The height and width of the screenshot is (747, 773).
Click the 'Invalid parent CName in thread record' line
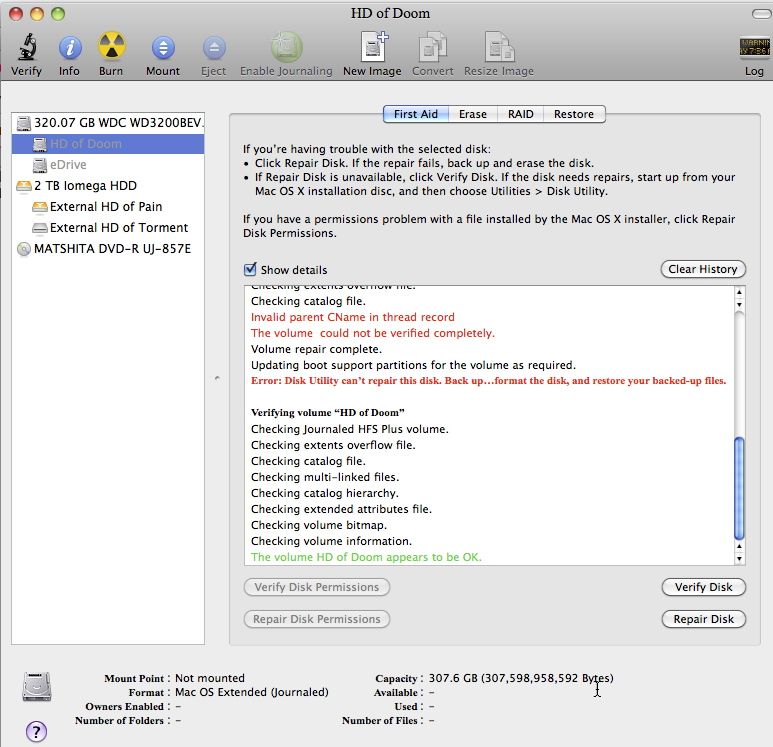(352, 317)
